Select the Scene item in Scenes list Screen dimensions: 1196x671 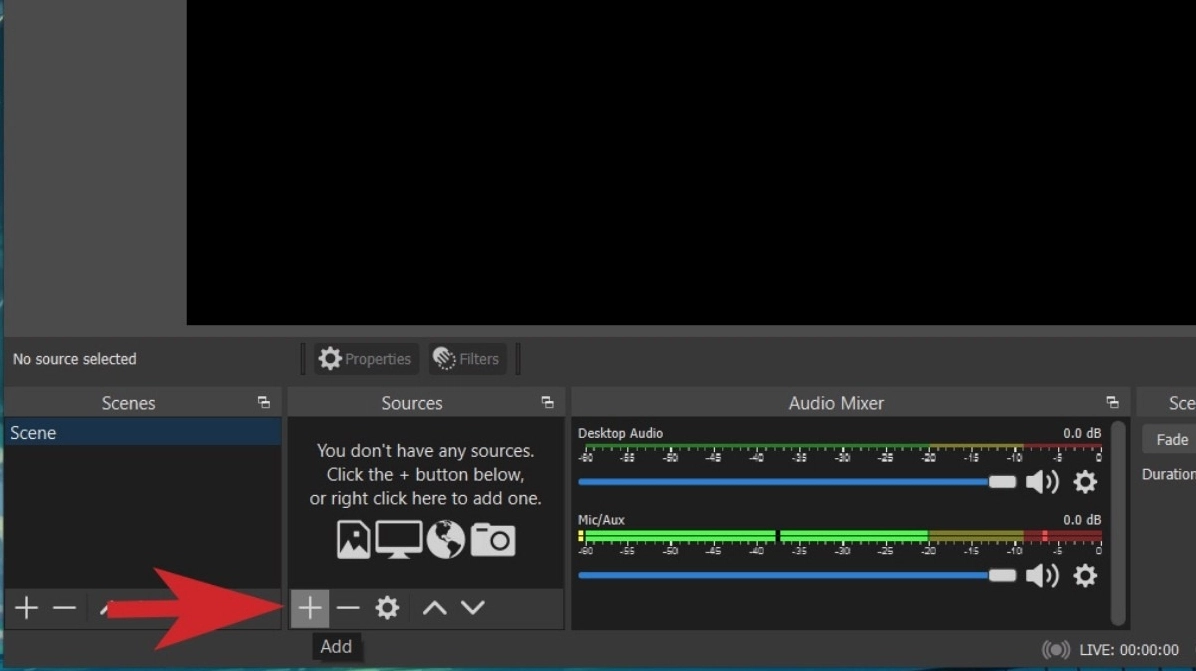142,433
